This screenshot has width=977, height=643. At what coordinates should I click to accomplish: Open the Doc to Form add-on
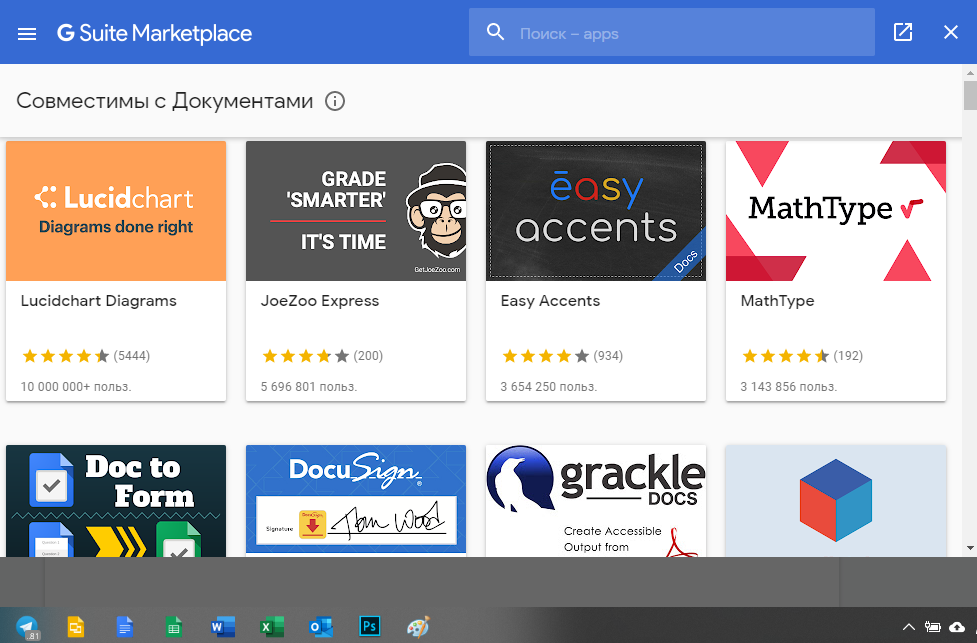click(116, 500)
